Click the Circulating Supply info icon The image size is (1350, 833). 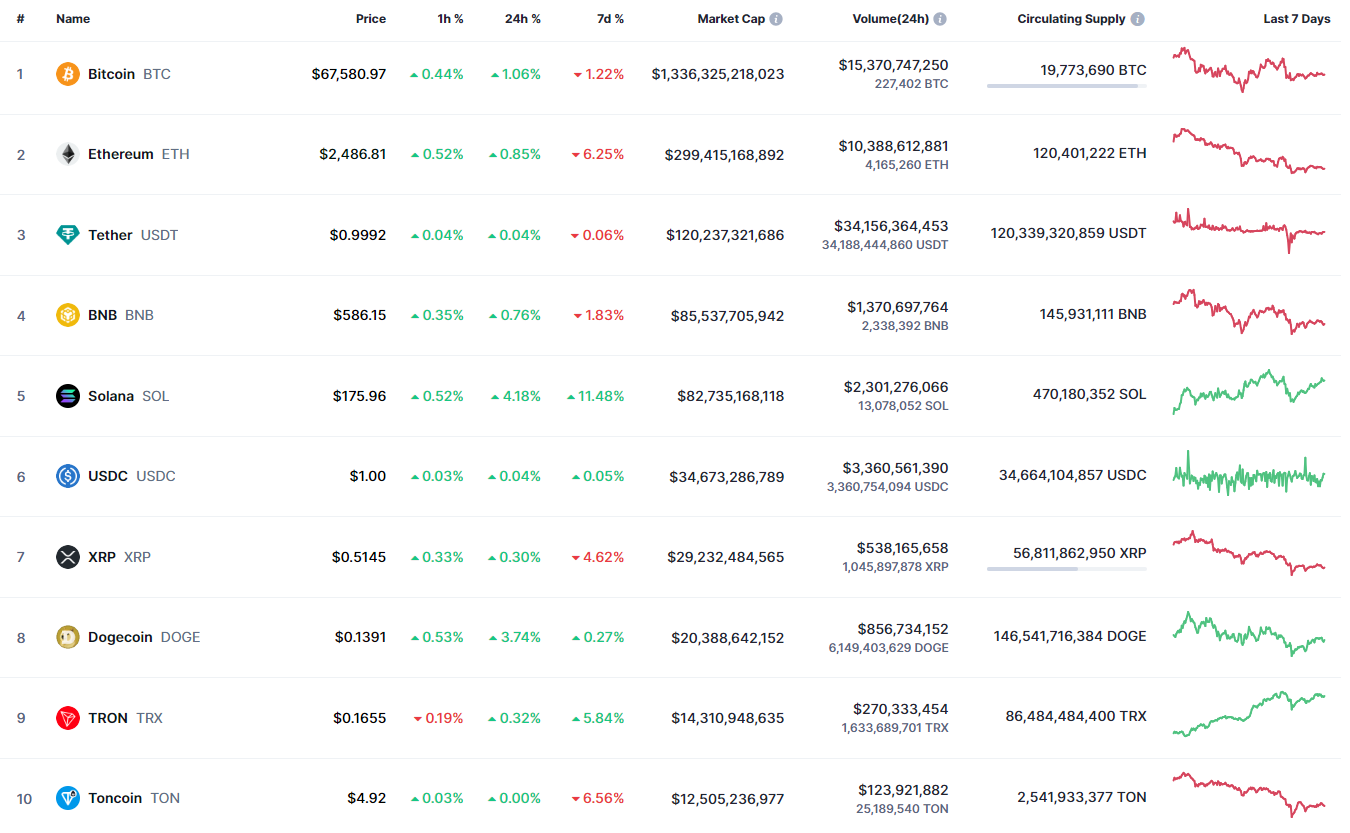[x=1138, y=19]
